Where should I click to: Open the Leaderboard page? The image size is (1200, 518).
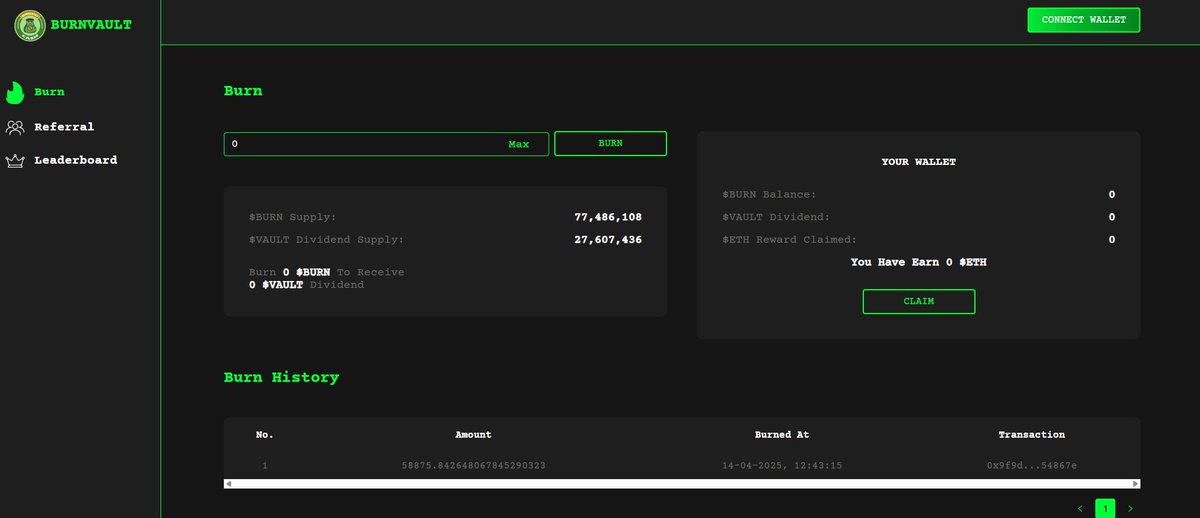(x=76, y=160)
